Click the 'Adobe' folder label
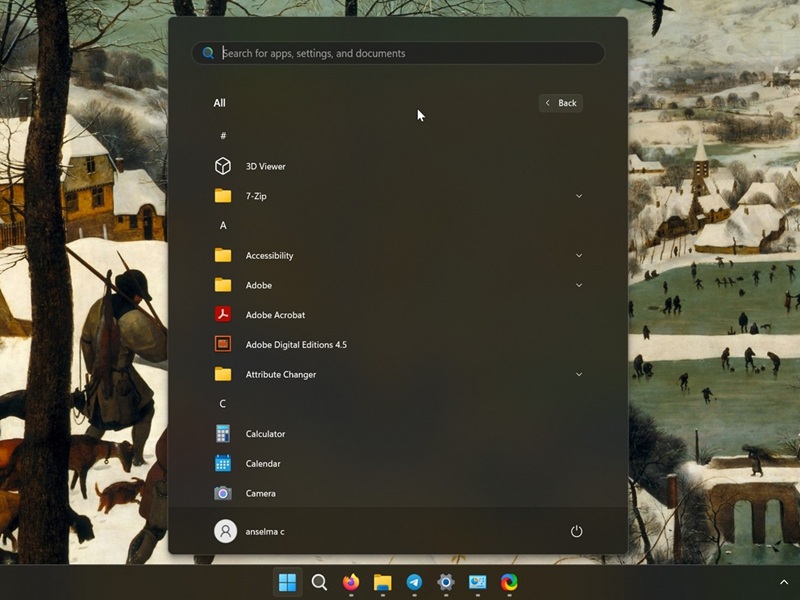 coord(258,285)
